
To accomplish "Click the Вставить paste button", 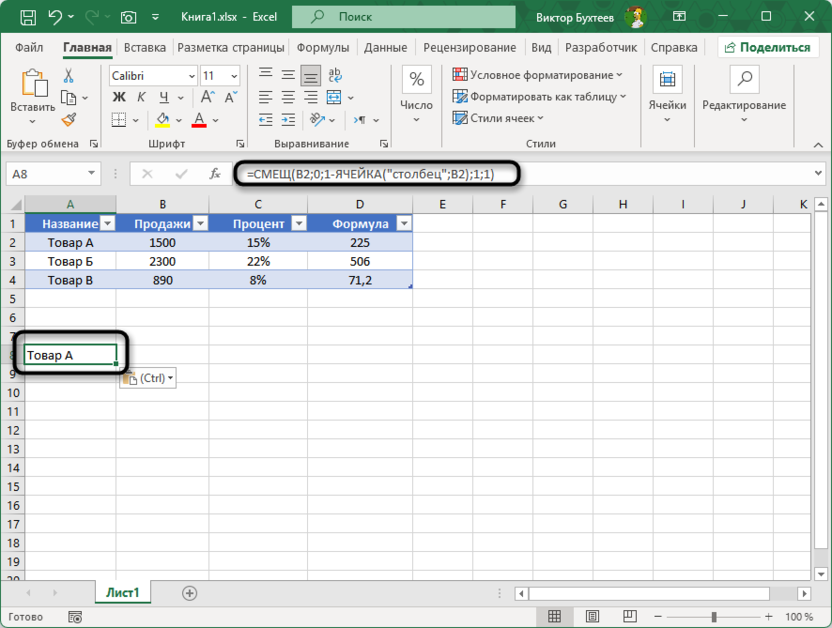I will pos(33,95).
